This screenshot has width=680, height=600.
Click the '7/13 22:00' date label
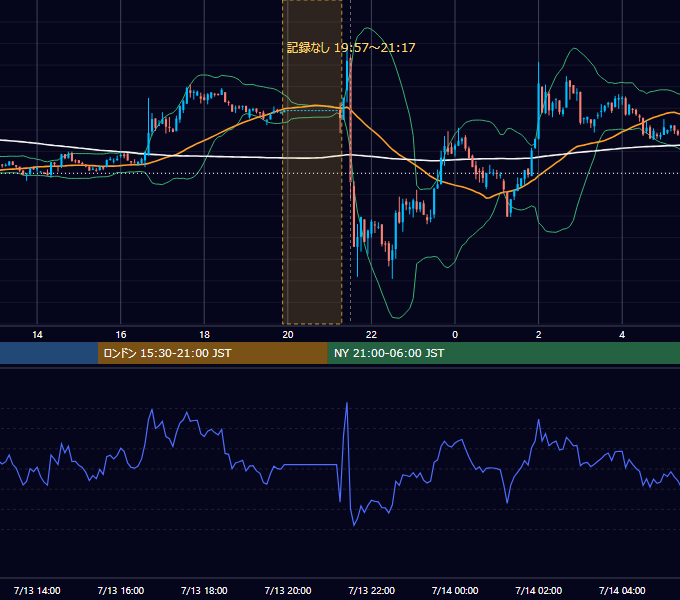click(x=372, y=590)
